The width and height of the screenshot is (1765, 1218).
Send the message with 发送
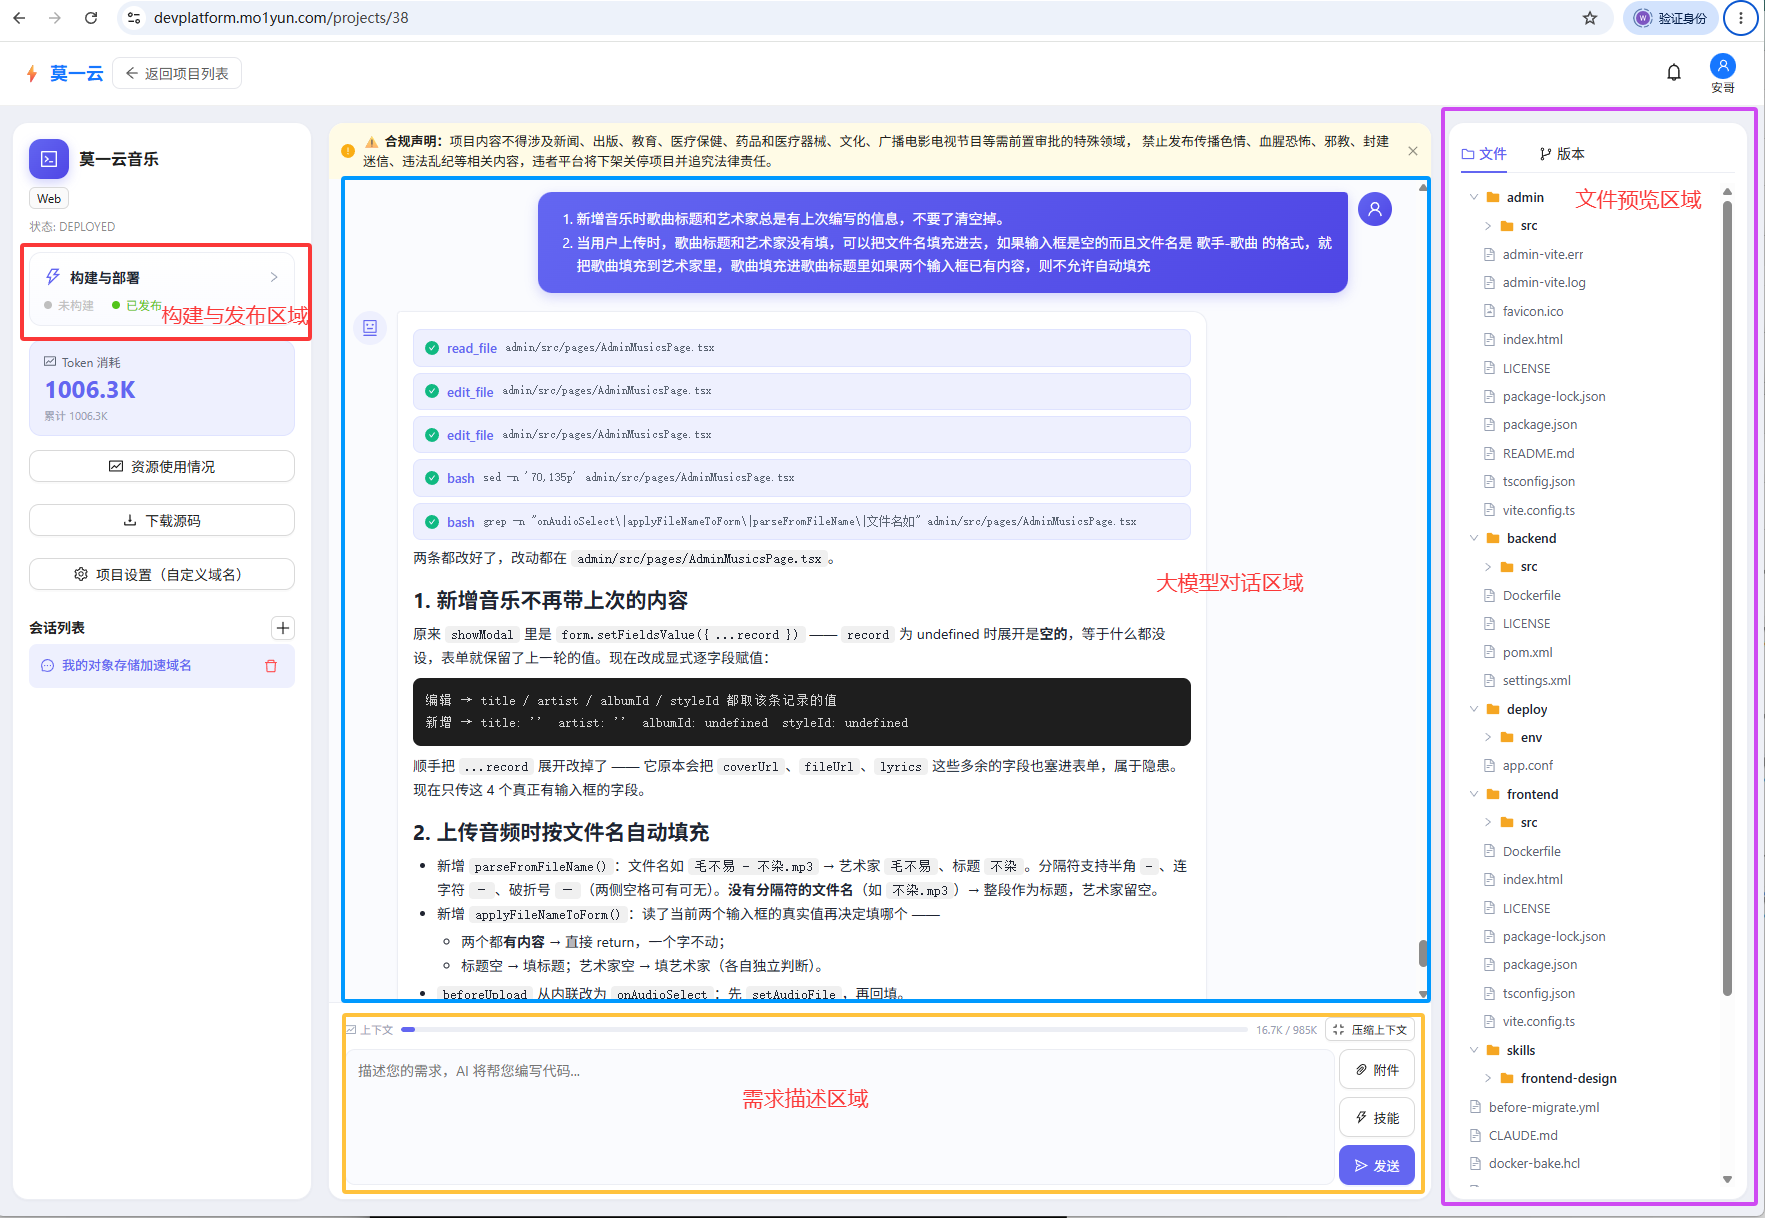1377,1166
